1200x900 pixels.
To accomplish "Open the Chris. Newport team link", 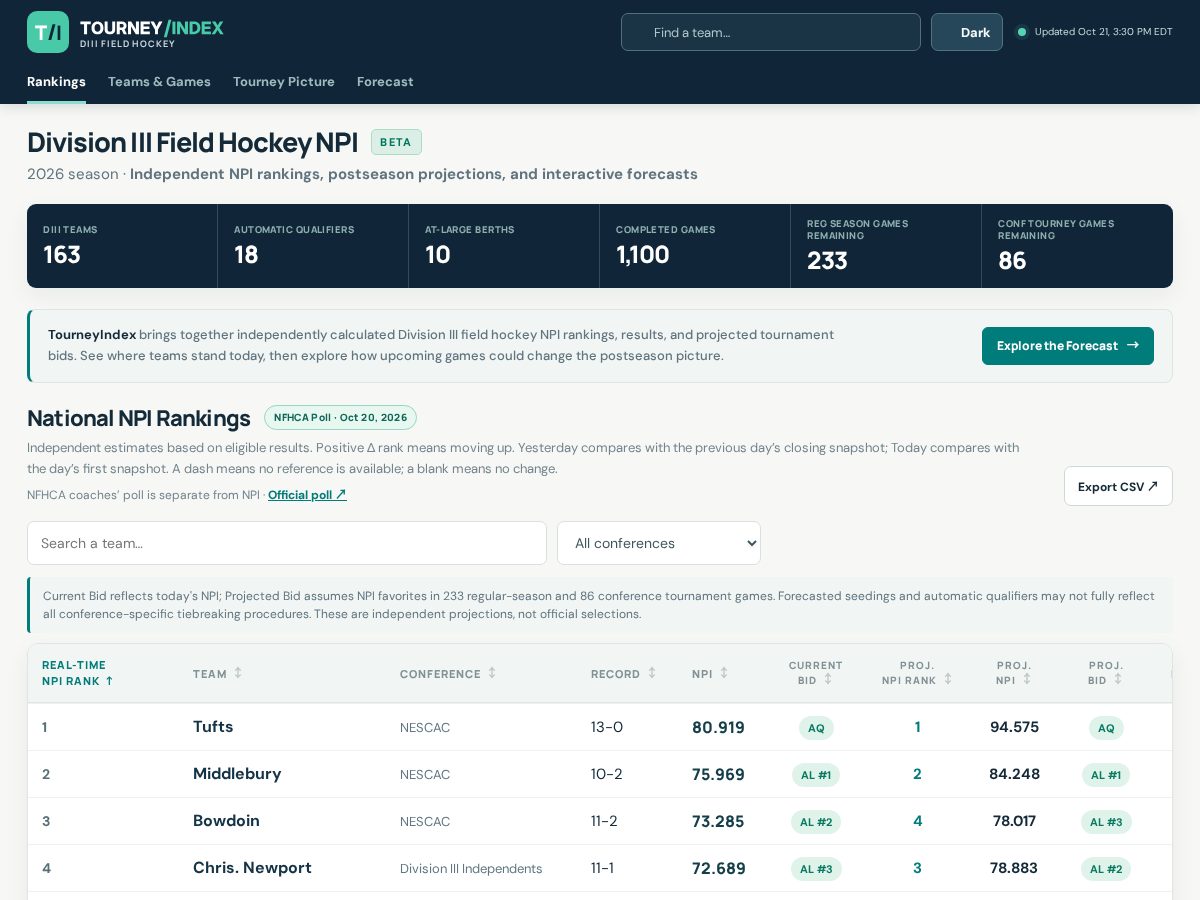I will click(x=252, y=868).
